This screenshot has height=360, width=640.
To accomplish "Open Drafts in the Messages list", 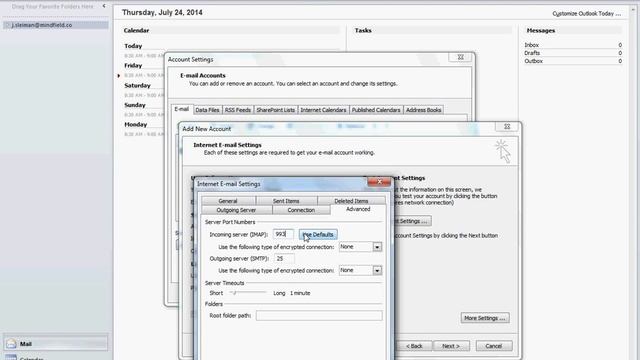I will pyautogui.click(x=532, y=53).
